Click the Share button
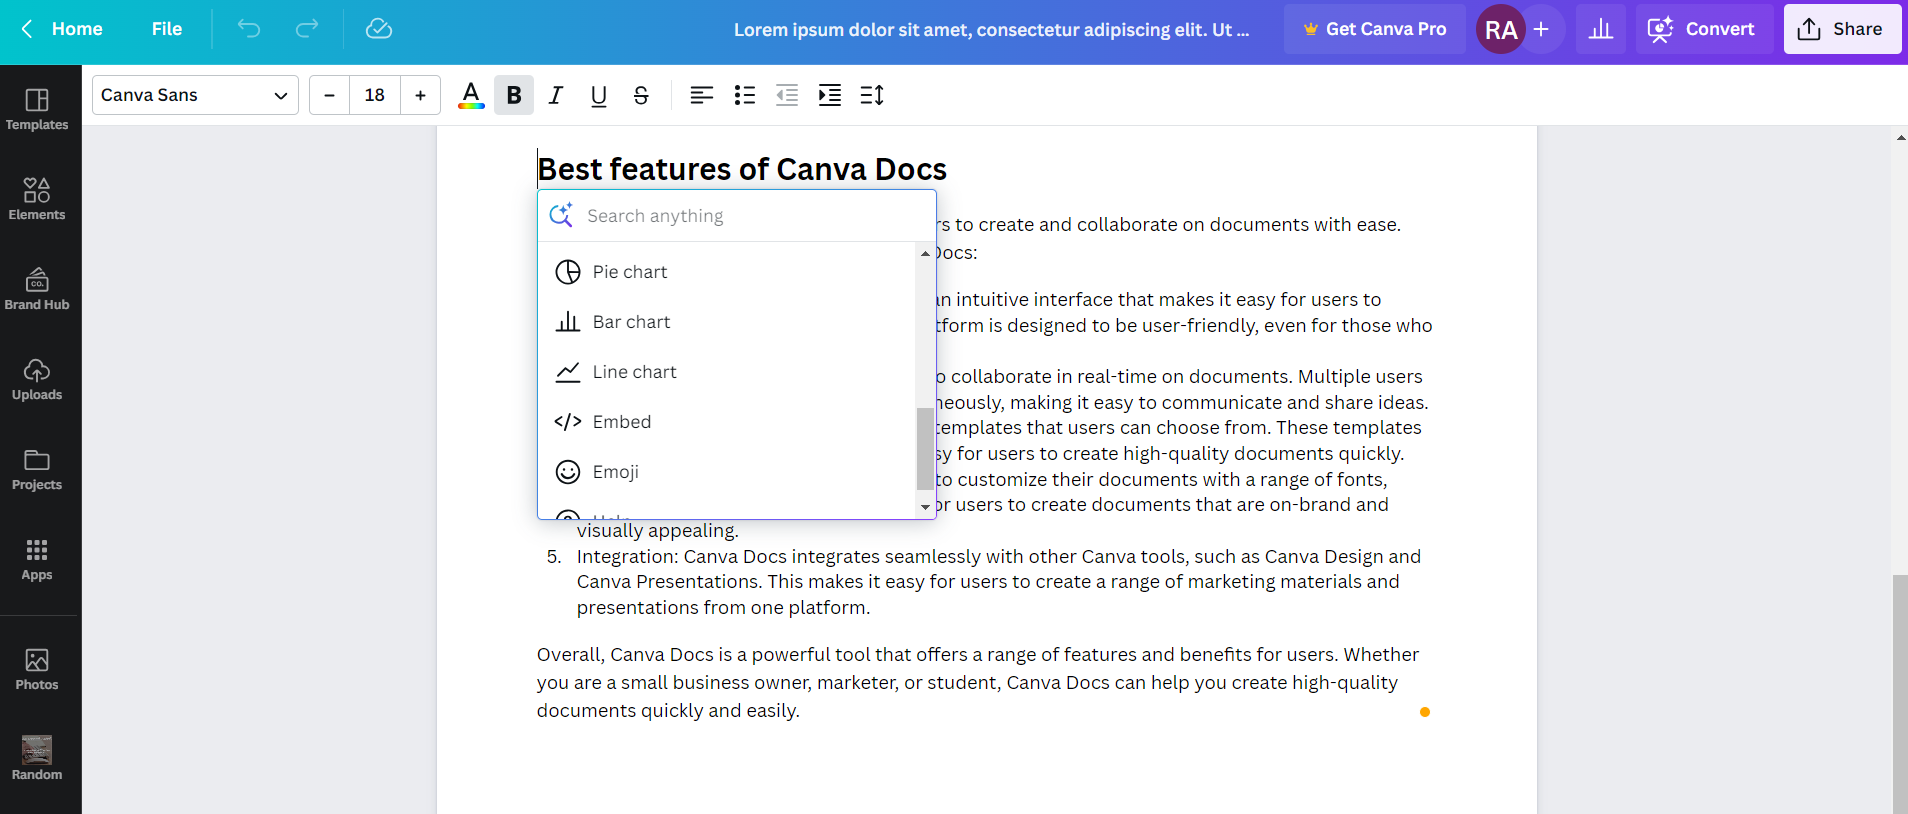This screenshot has height=814, width=1908. (x=1842, y=29)
